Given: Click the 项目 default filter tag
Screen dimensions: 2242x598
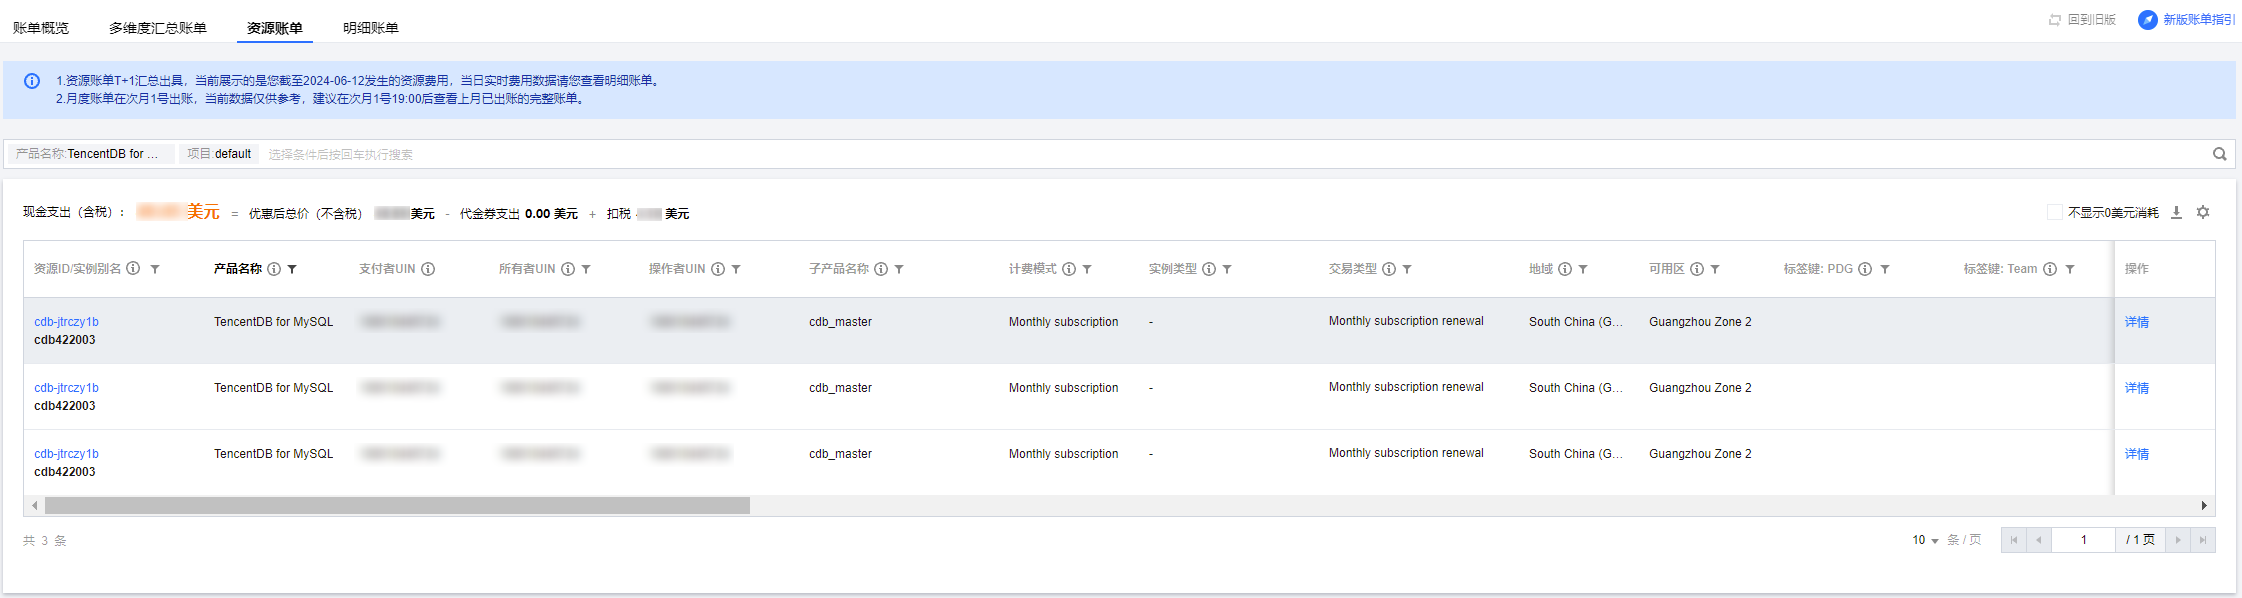Looking at the screenshot, I should (x=219, y=154).
